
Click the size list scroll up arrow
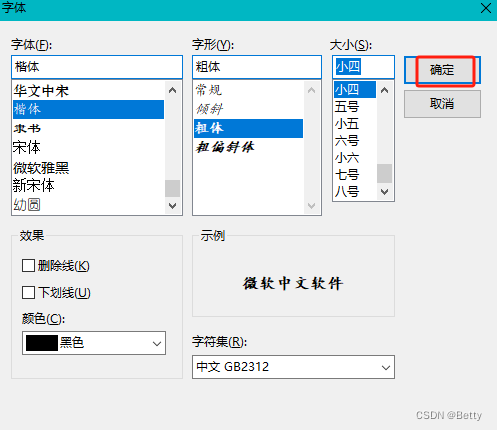(384, 90)
